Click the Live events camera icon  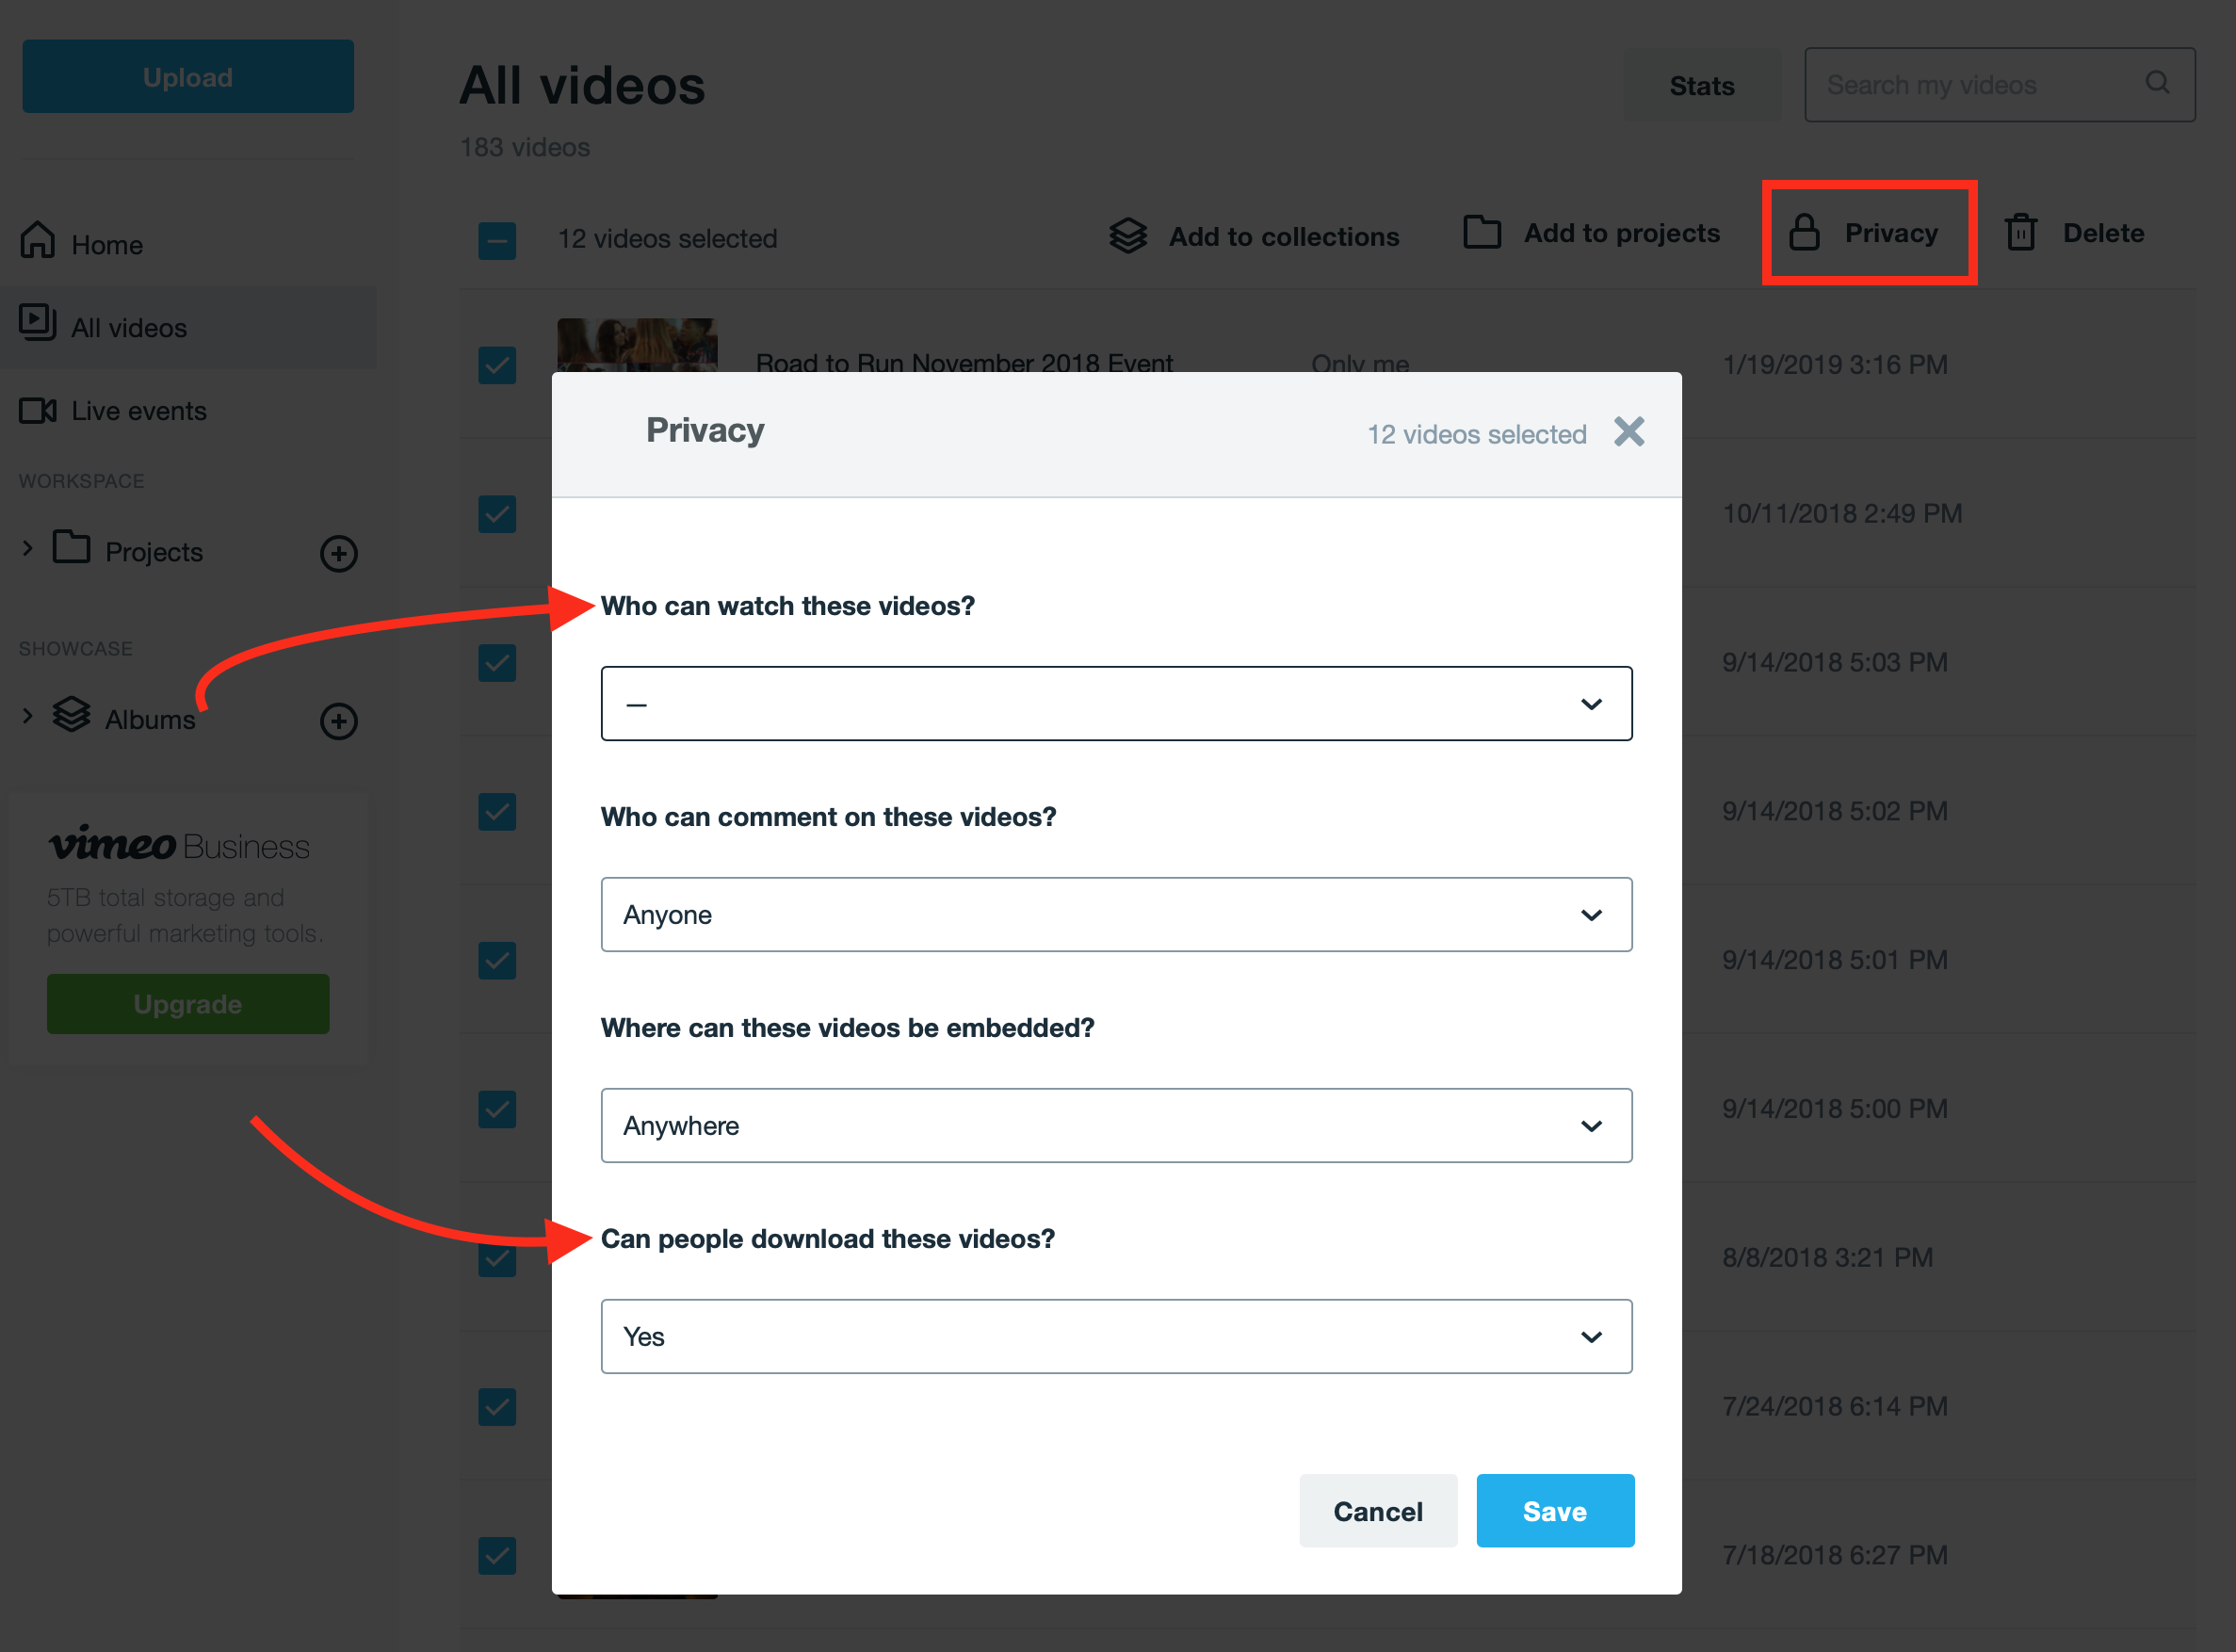click(x=38, y=410)
